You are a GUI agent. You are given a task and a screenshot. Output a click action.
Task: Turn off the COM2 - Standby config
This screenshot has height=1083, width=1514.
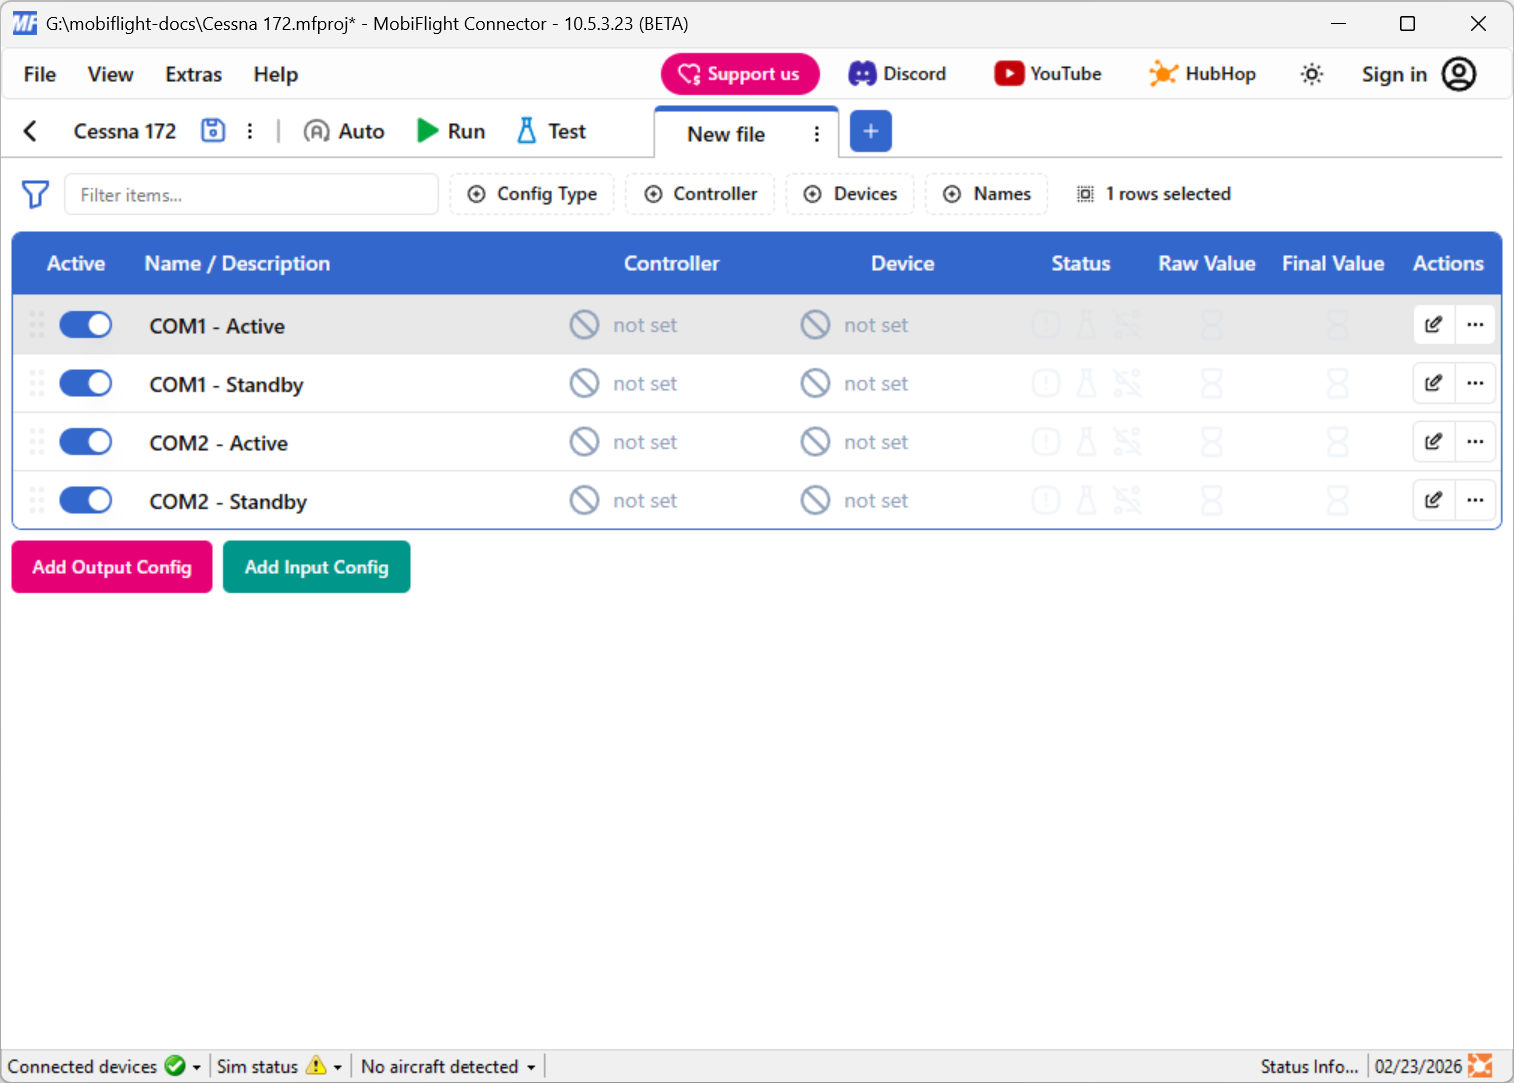pos(85,500)
